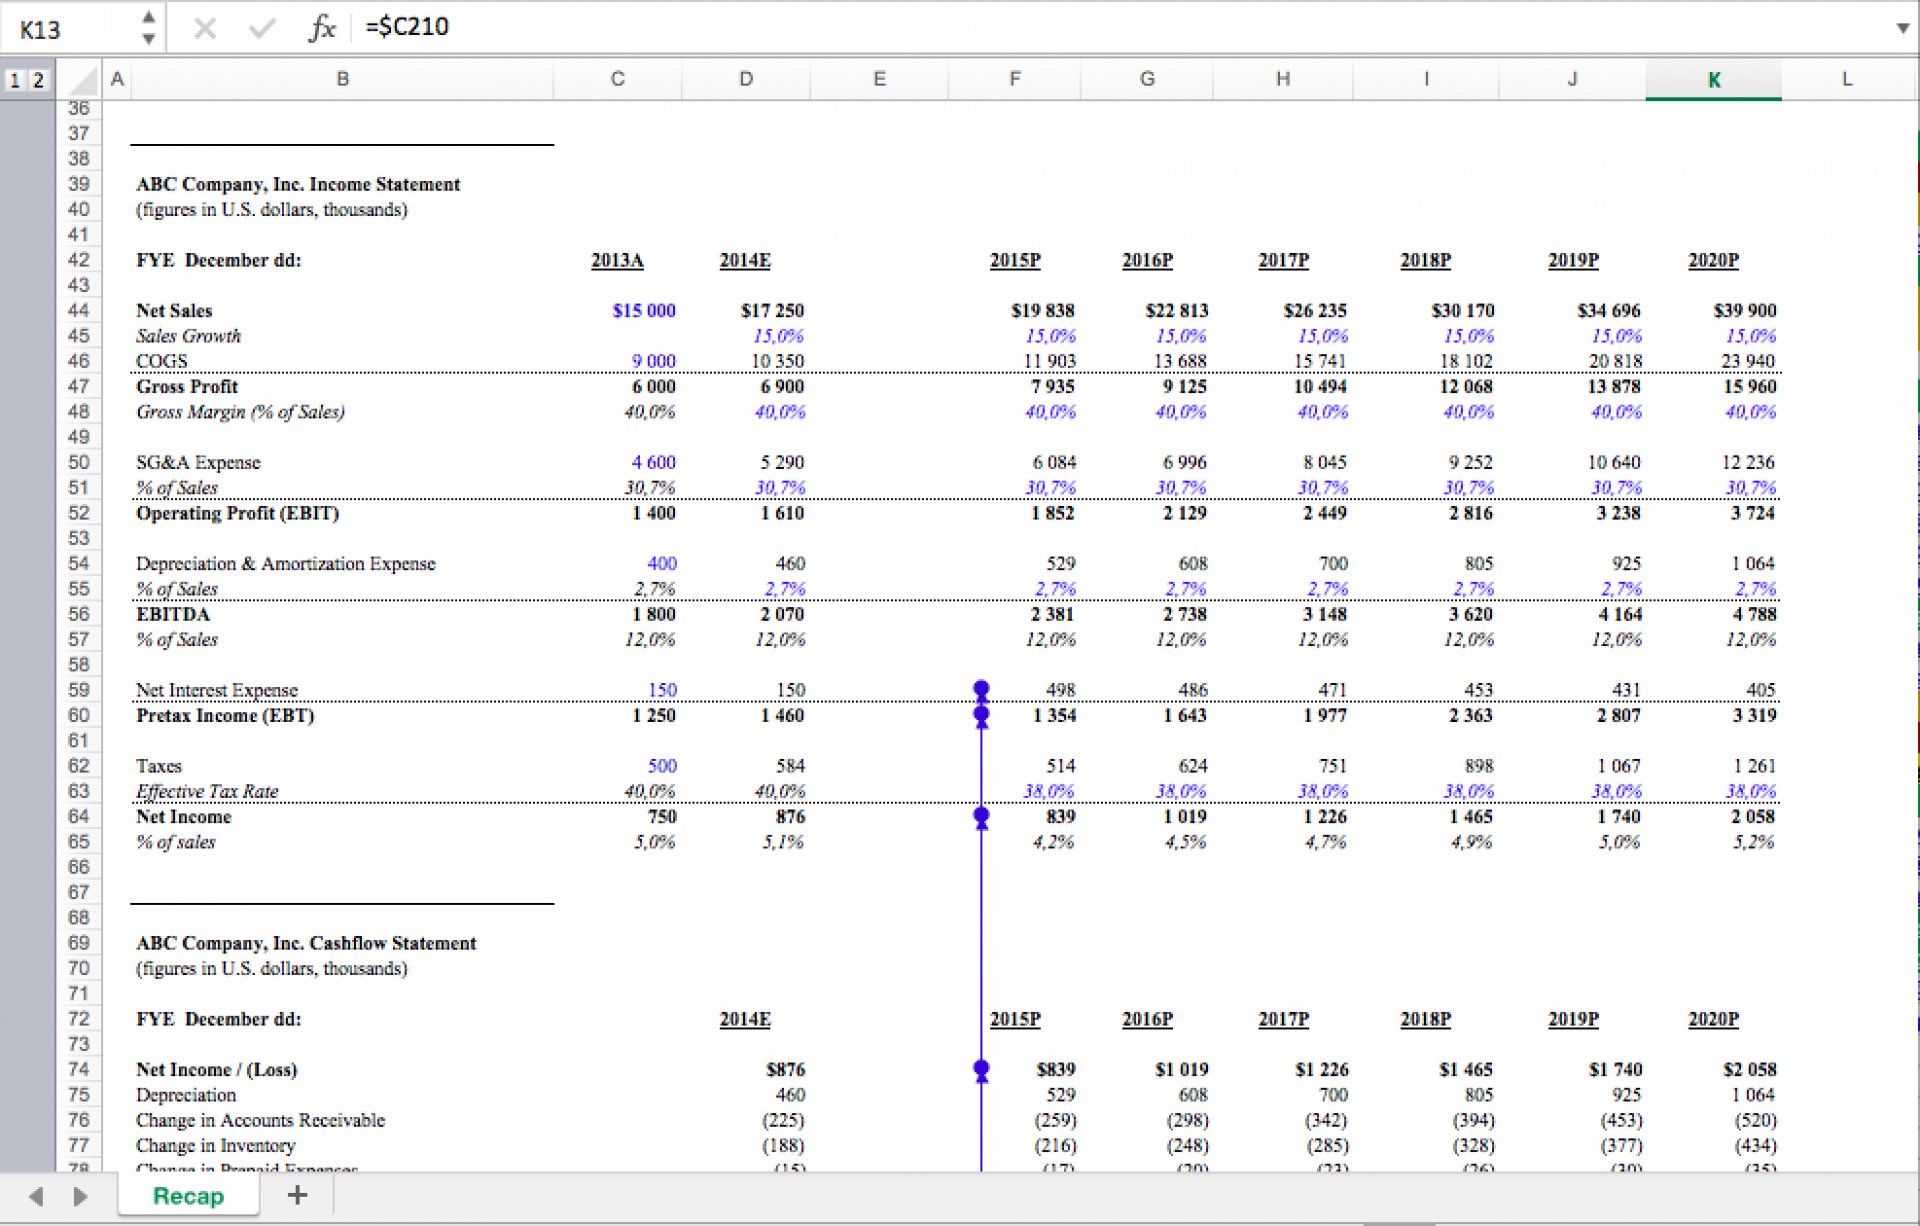Open the Recap sheet tab
Viewport: 1920px width, 1226px height.
point(188,1196)
